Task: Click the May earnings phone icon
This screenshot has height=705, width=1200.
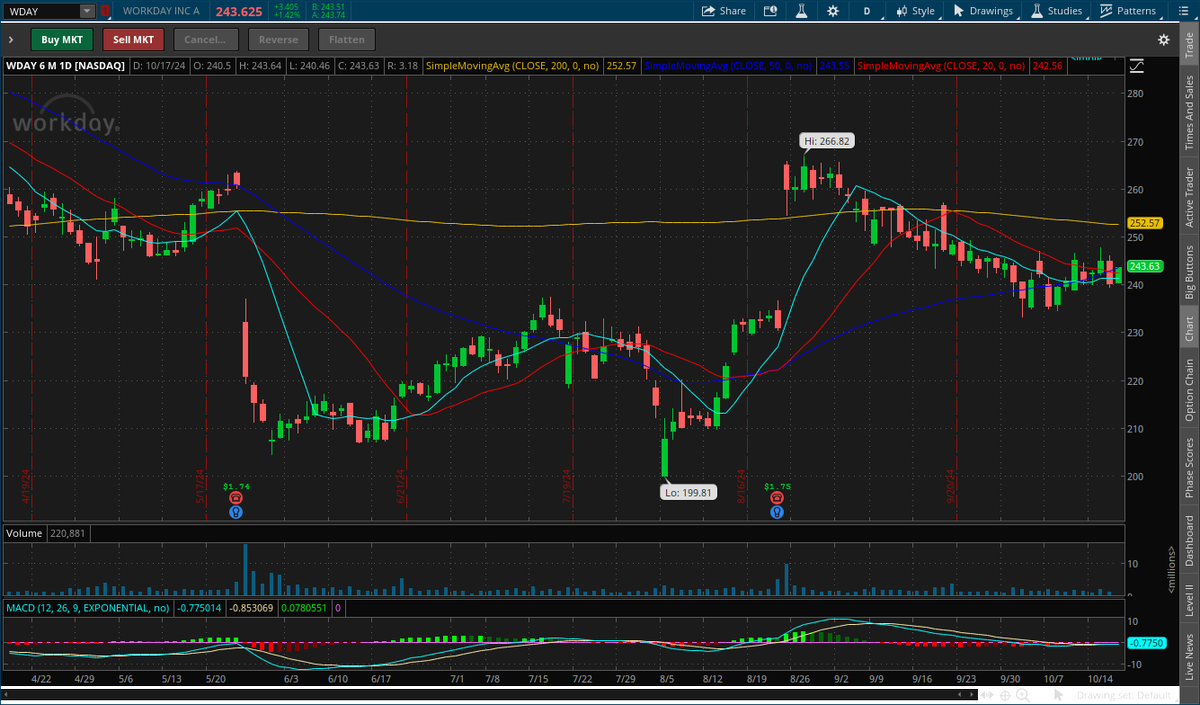Action: coord(236,497)
